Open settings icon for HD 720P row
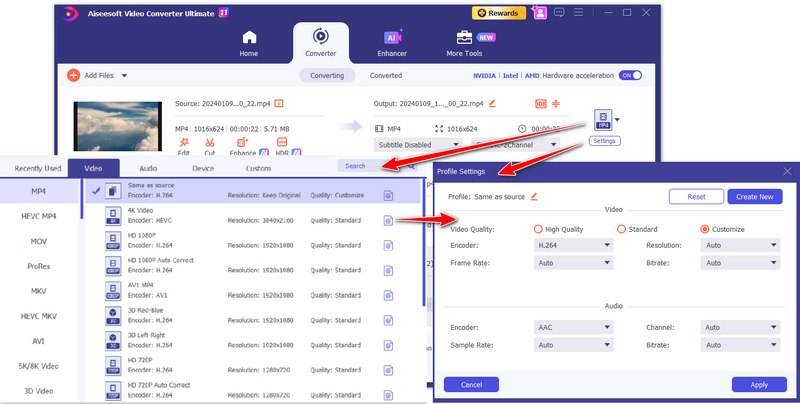This screenshot has width=800, height=404. 388,370
